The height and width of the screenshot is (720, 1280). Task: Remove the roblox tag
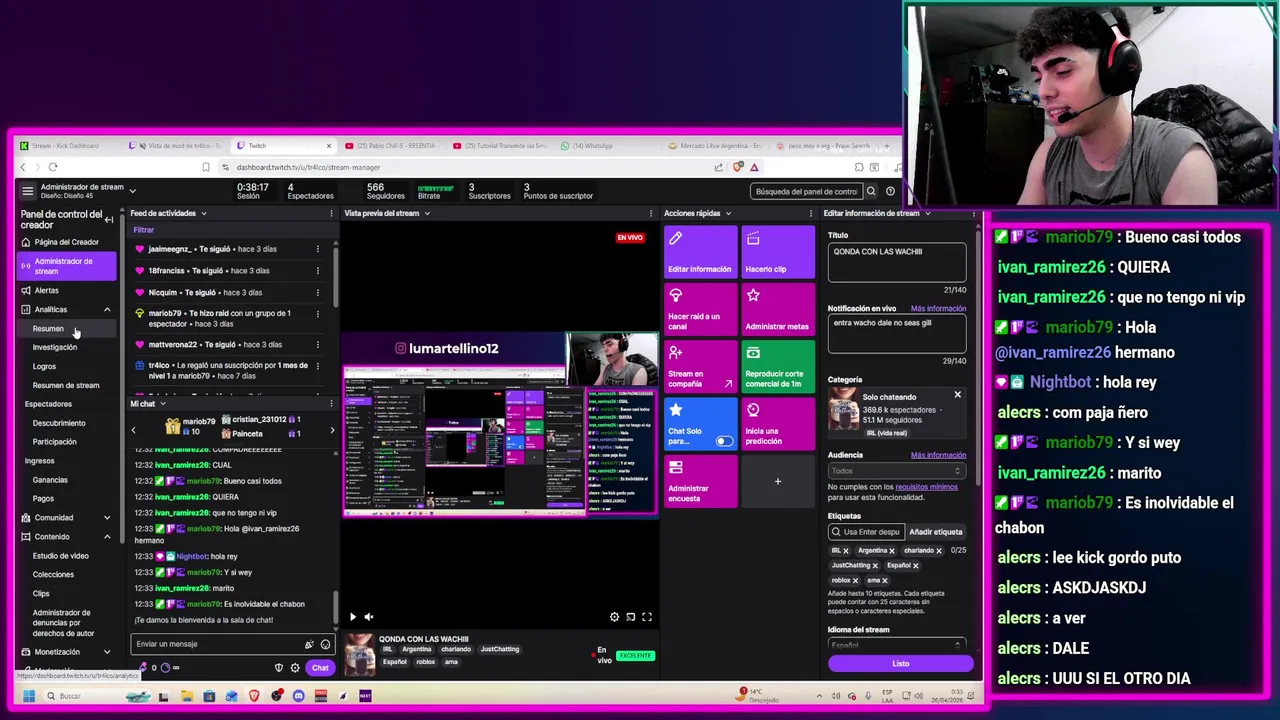tap(855, 580)
